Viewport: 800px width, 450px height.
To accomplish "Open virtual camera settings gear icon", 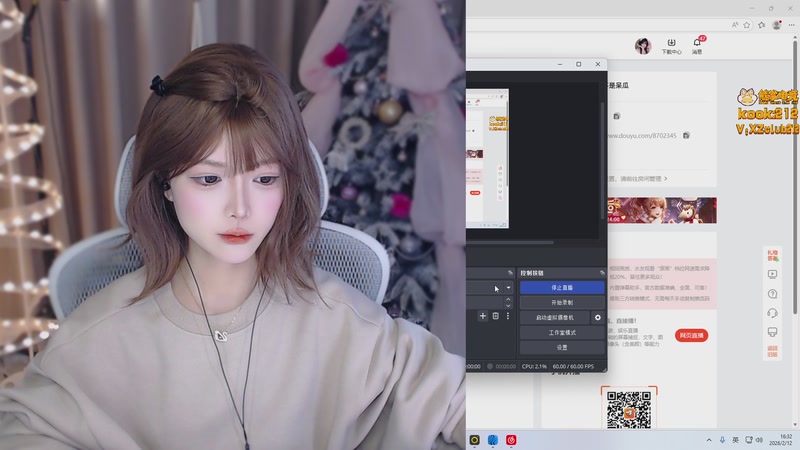I will pyautogui.click(x=598, y=317).
